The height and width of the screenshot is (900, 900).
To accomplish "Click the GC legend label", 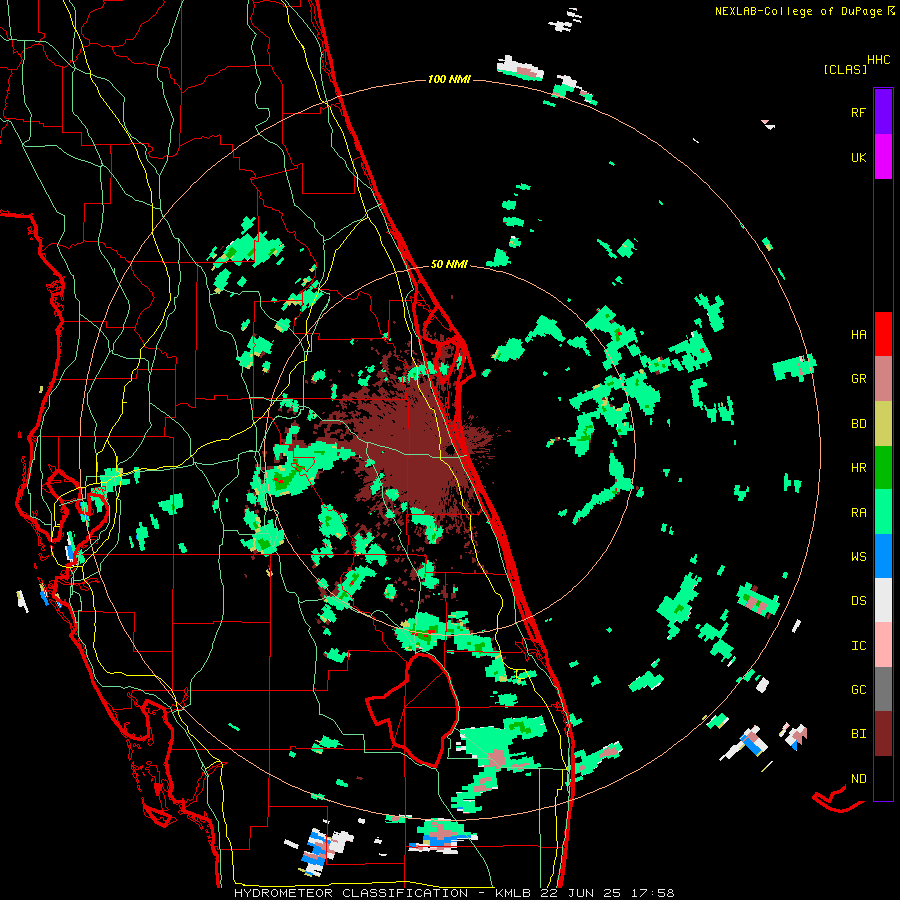I will pyautogui.click(x=858, y=690).
